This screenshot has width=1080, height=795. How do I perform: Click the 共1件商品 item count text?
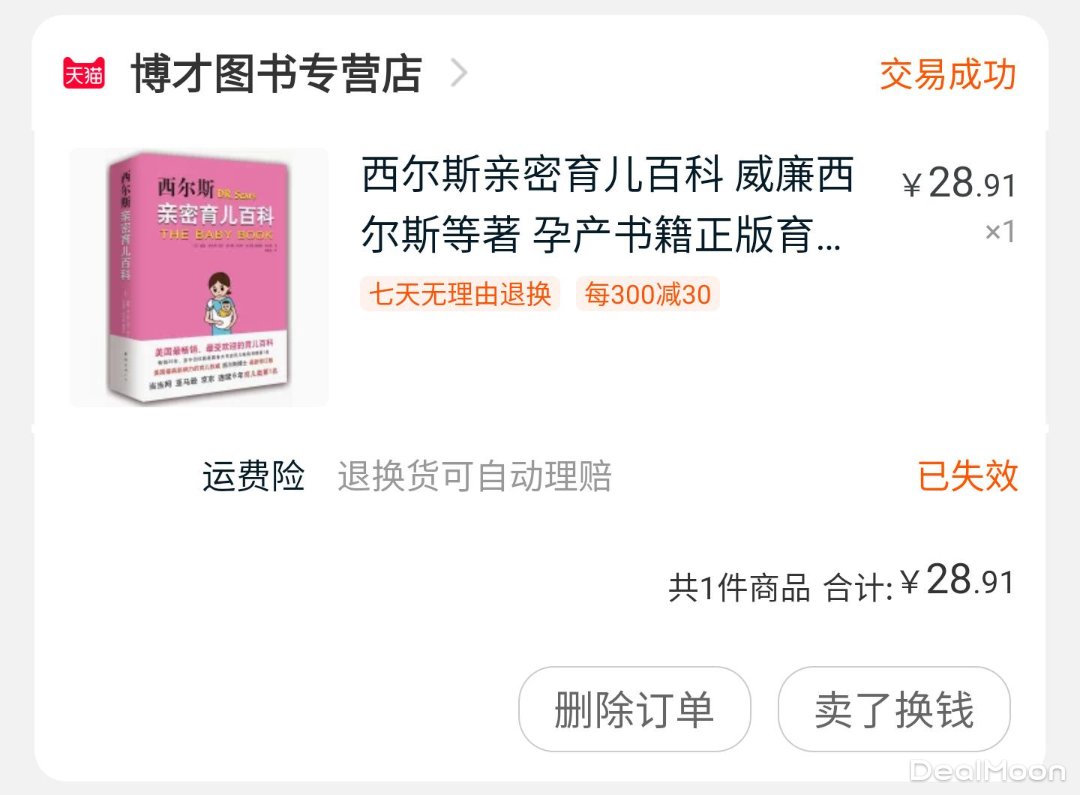(739, 588)
